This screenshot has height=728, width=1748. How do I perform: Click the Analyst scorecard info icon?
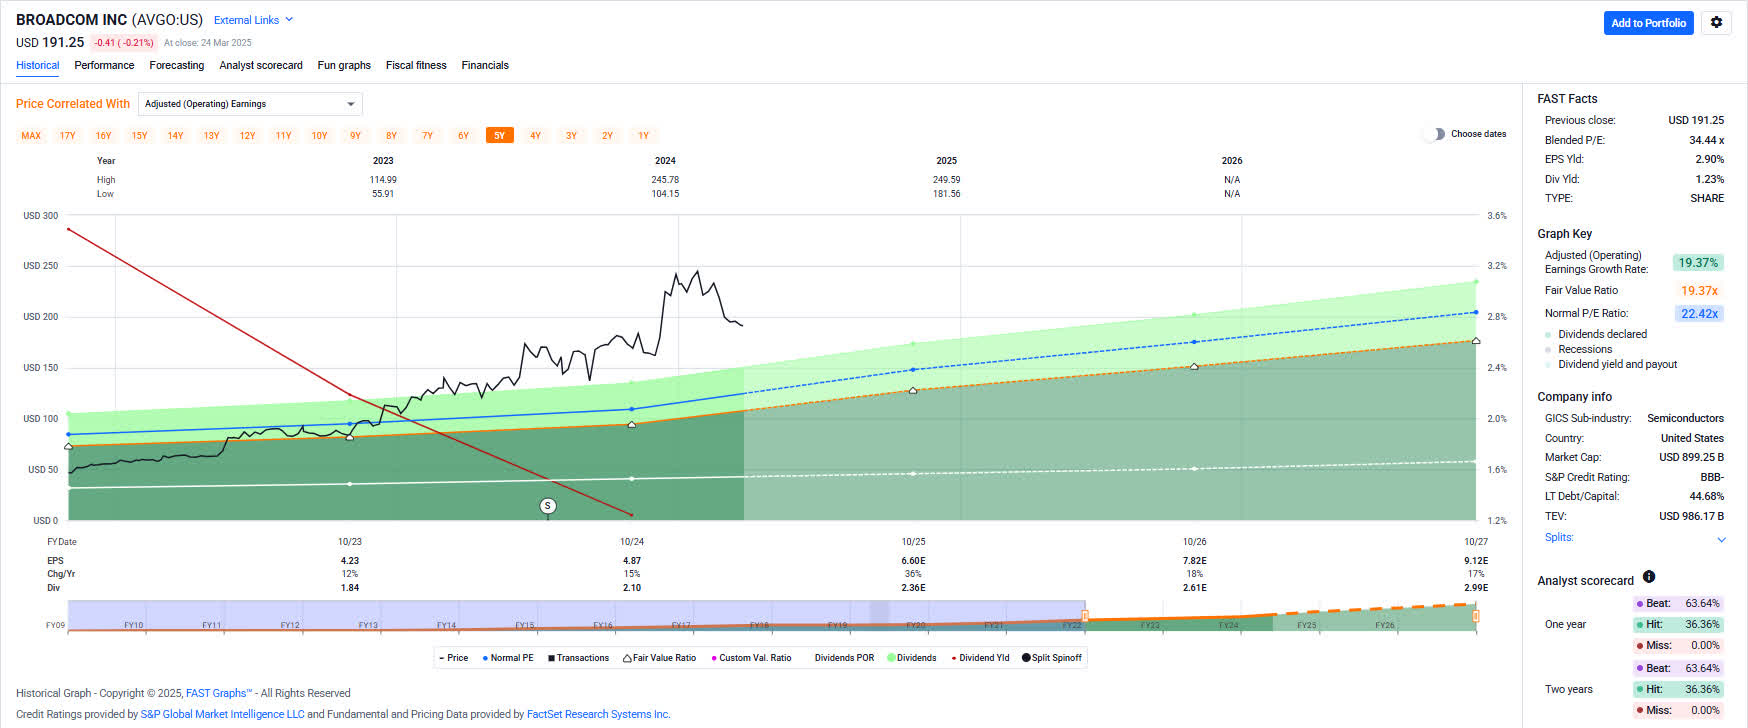[x=1649, y=577]
